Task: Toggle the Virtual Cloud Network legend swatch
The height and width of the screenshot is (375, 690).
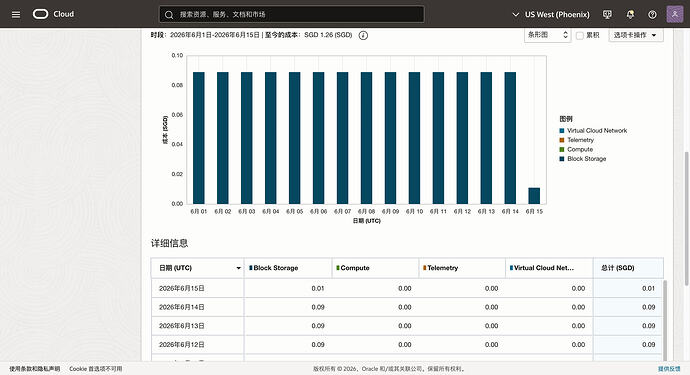Action: [562, 131]
